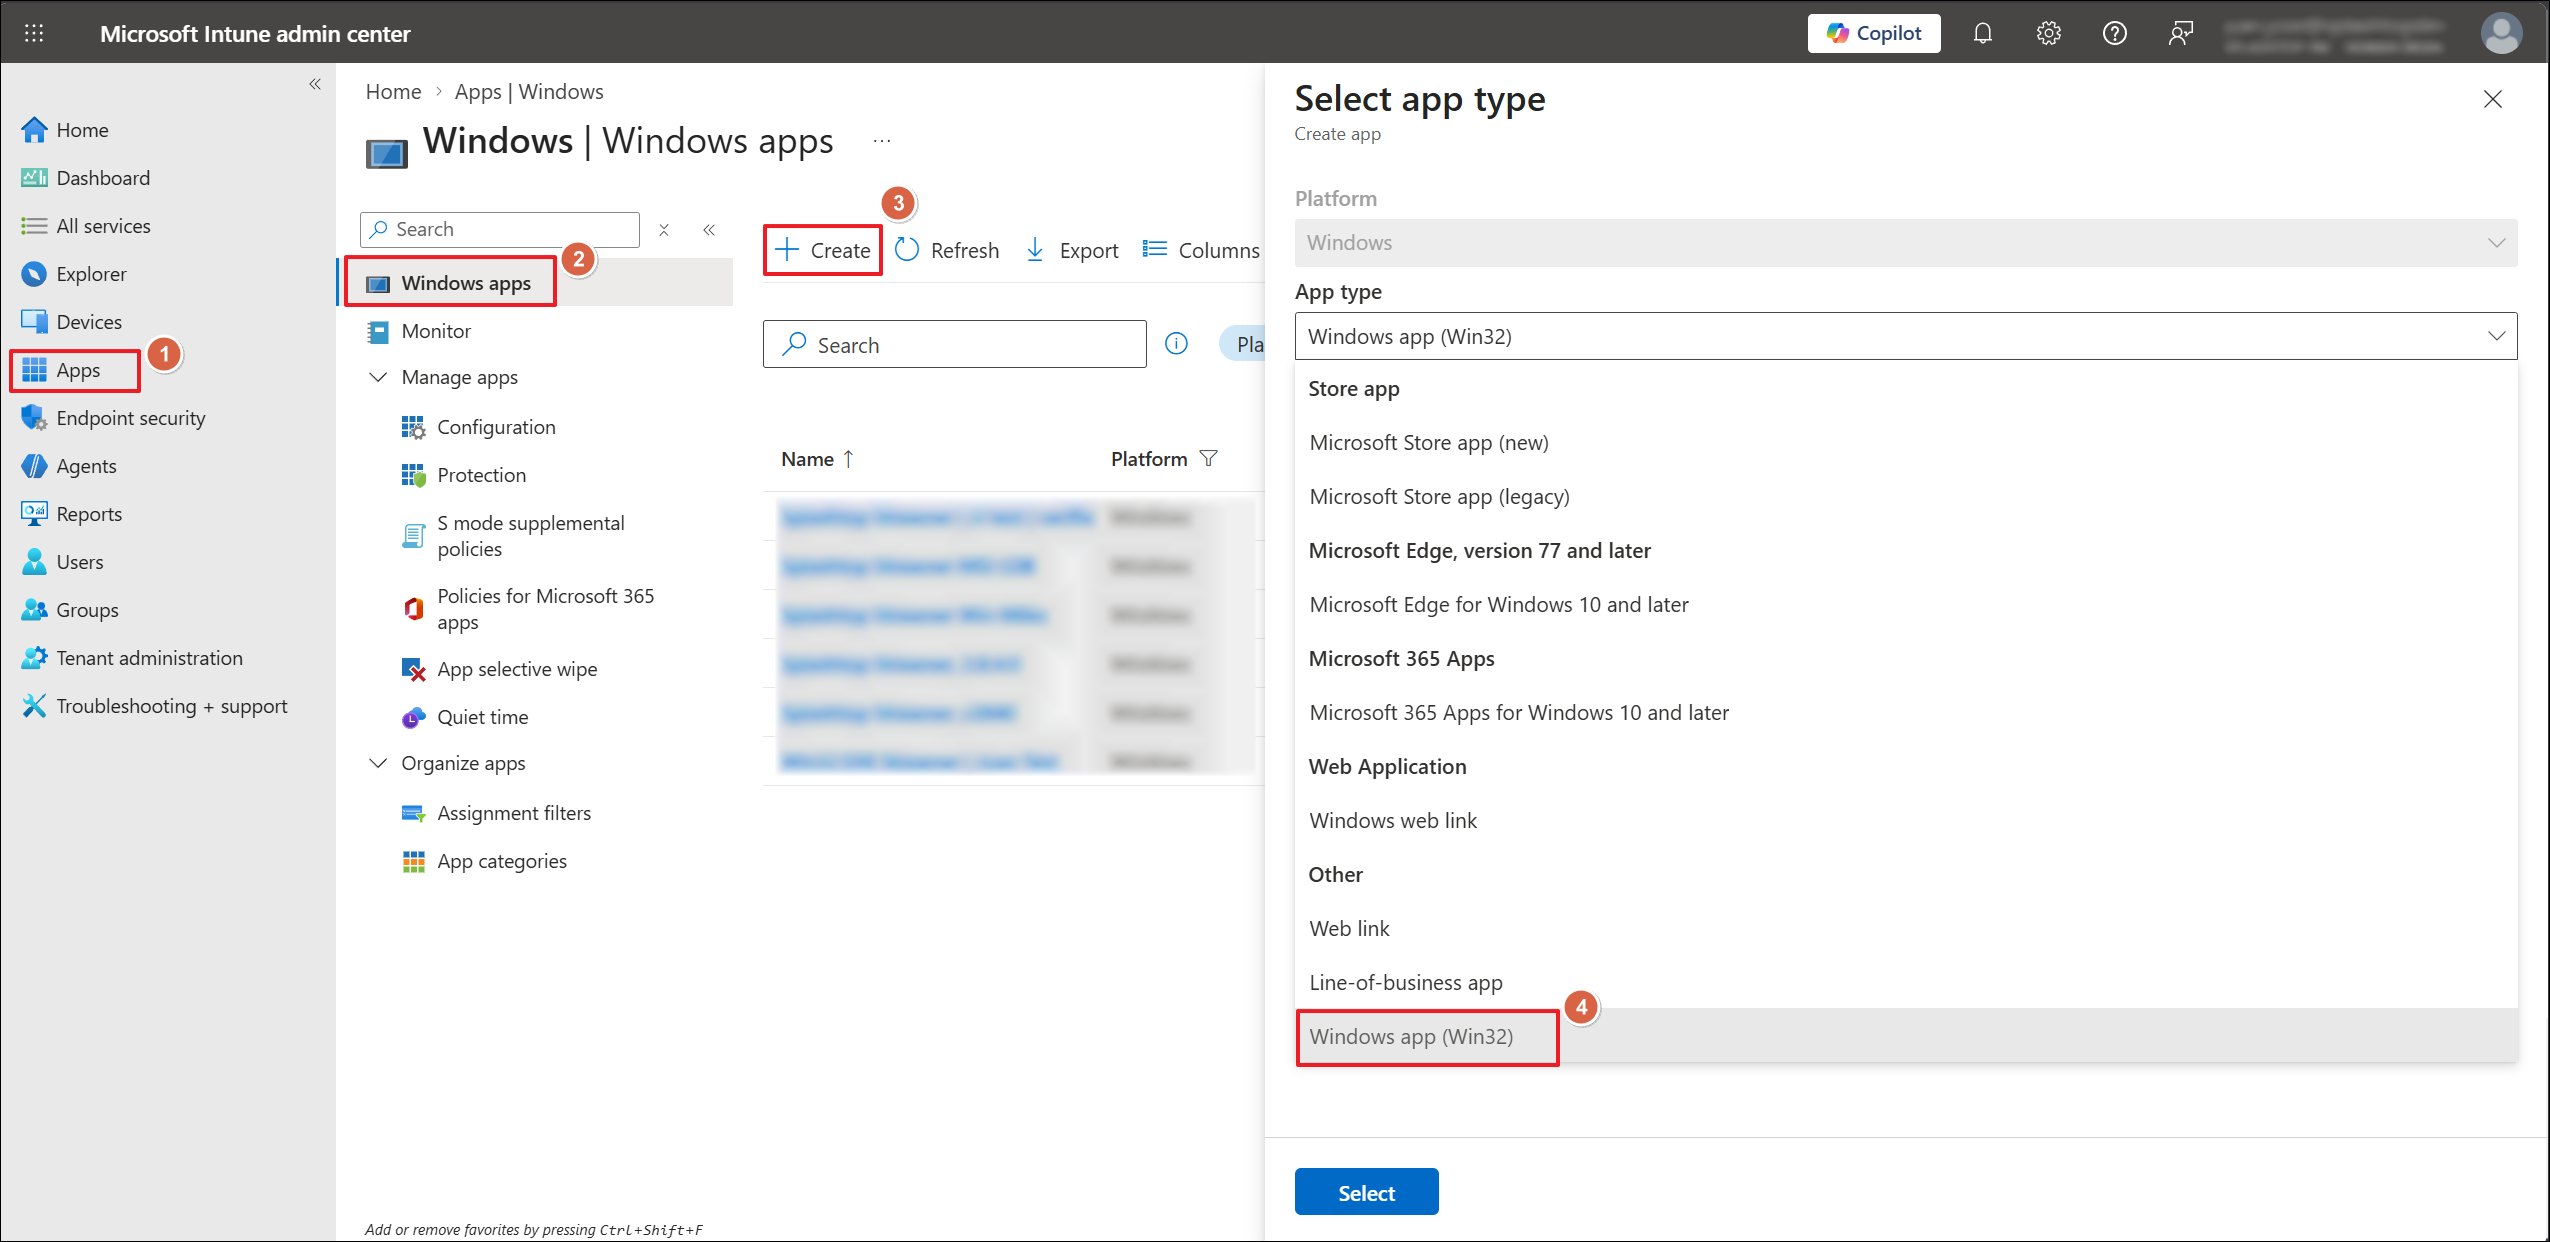Open the Columns chooser

click(x=1201, y=250)
